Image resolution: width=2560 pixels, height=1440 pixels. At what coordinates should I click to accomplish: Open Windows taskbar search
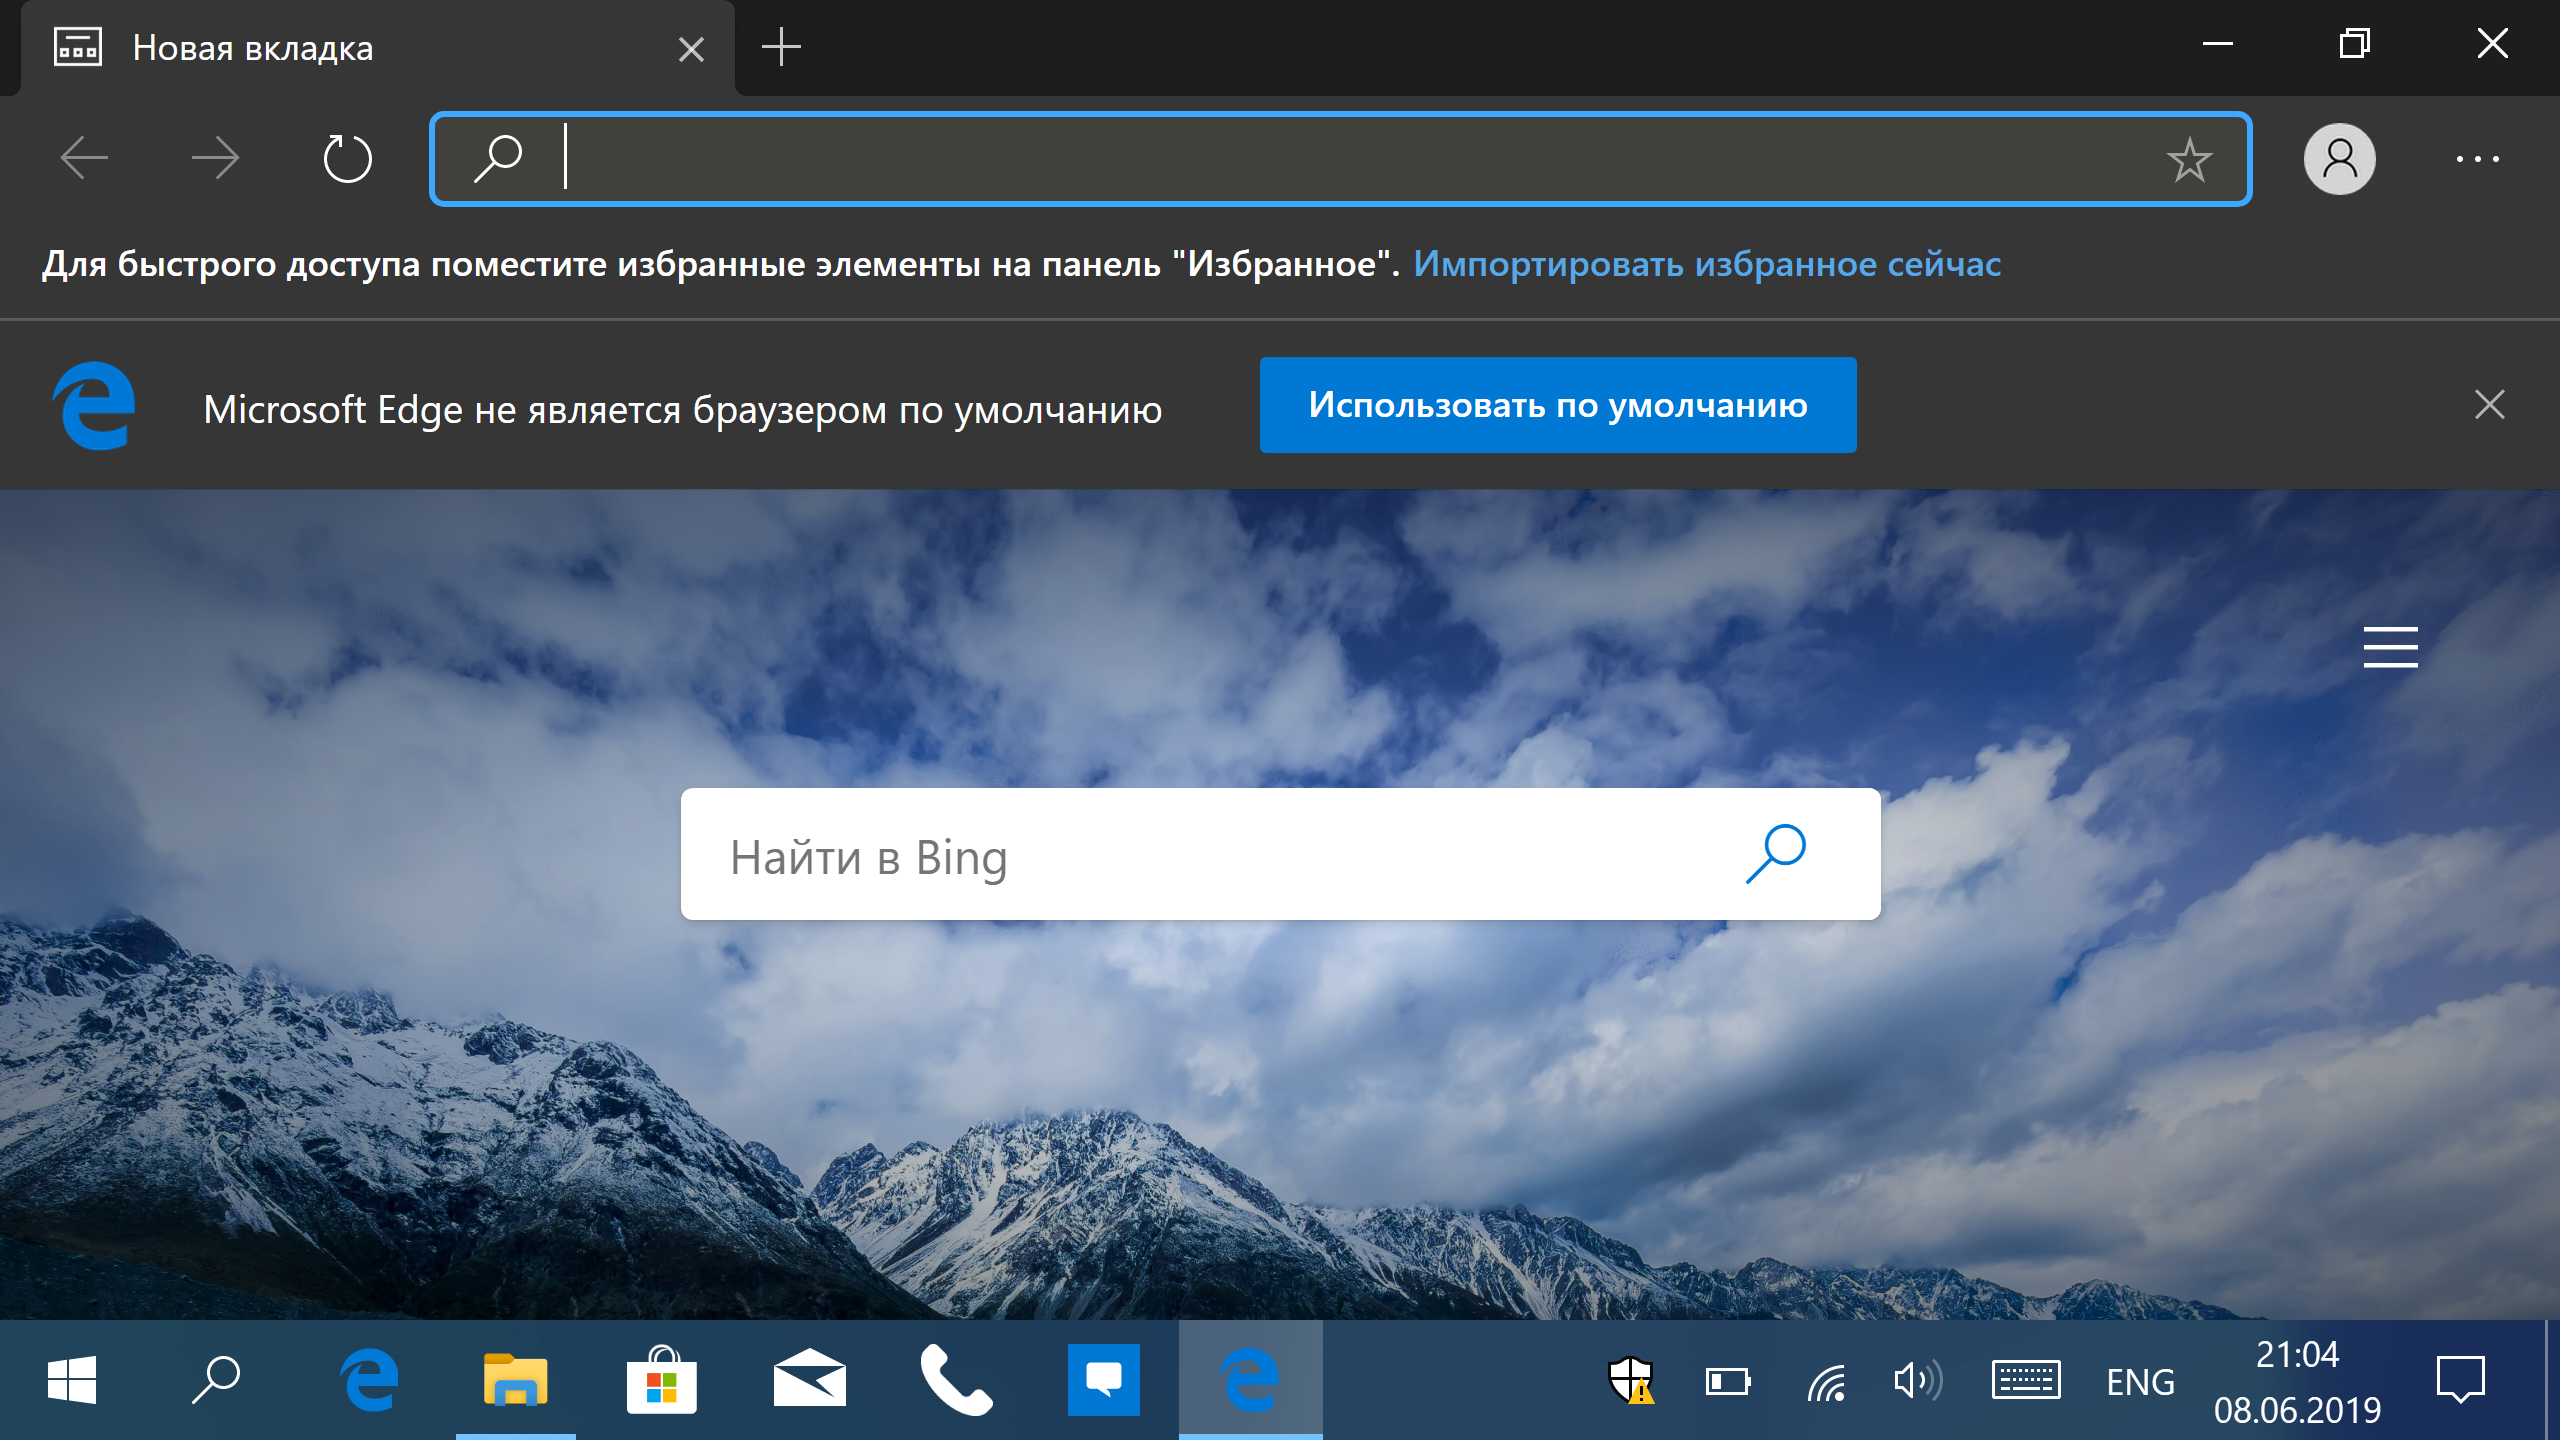coord(215,1380)
